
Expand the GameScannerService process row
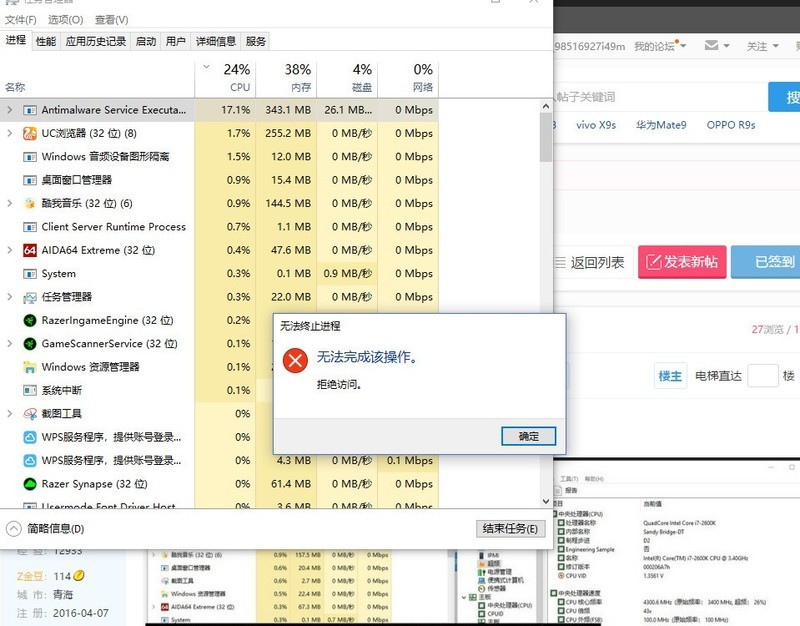coord(10,344)
